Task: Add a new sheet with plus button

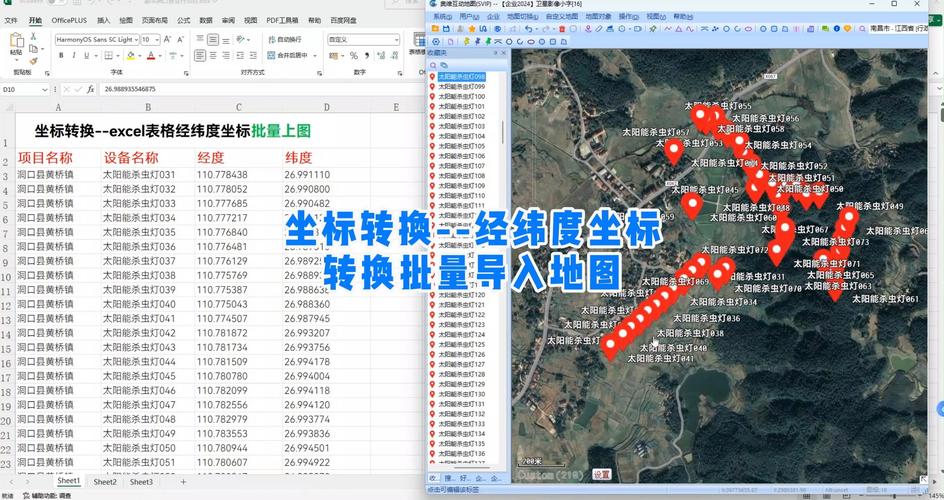Action: (183, 482)
